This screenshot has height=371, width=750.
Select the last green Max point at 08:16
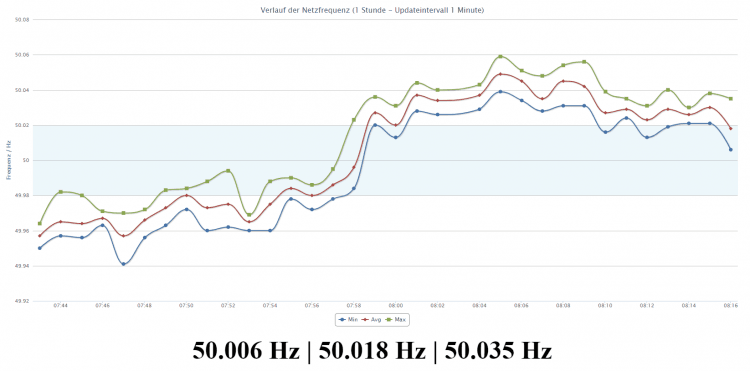pyautogui.click(x=731, y=98)
